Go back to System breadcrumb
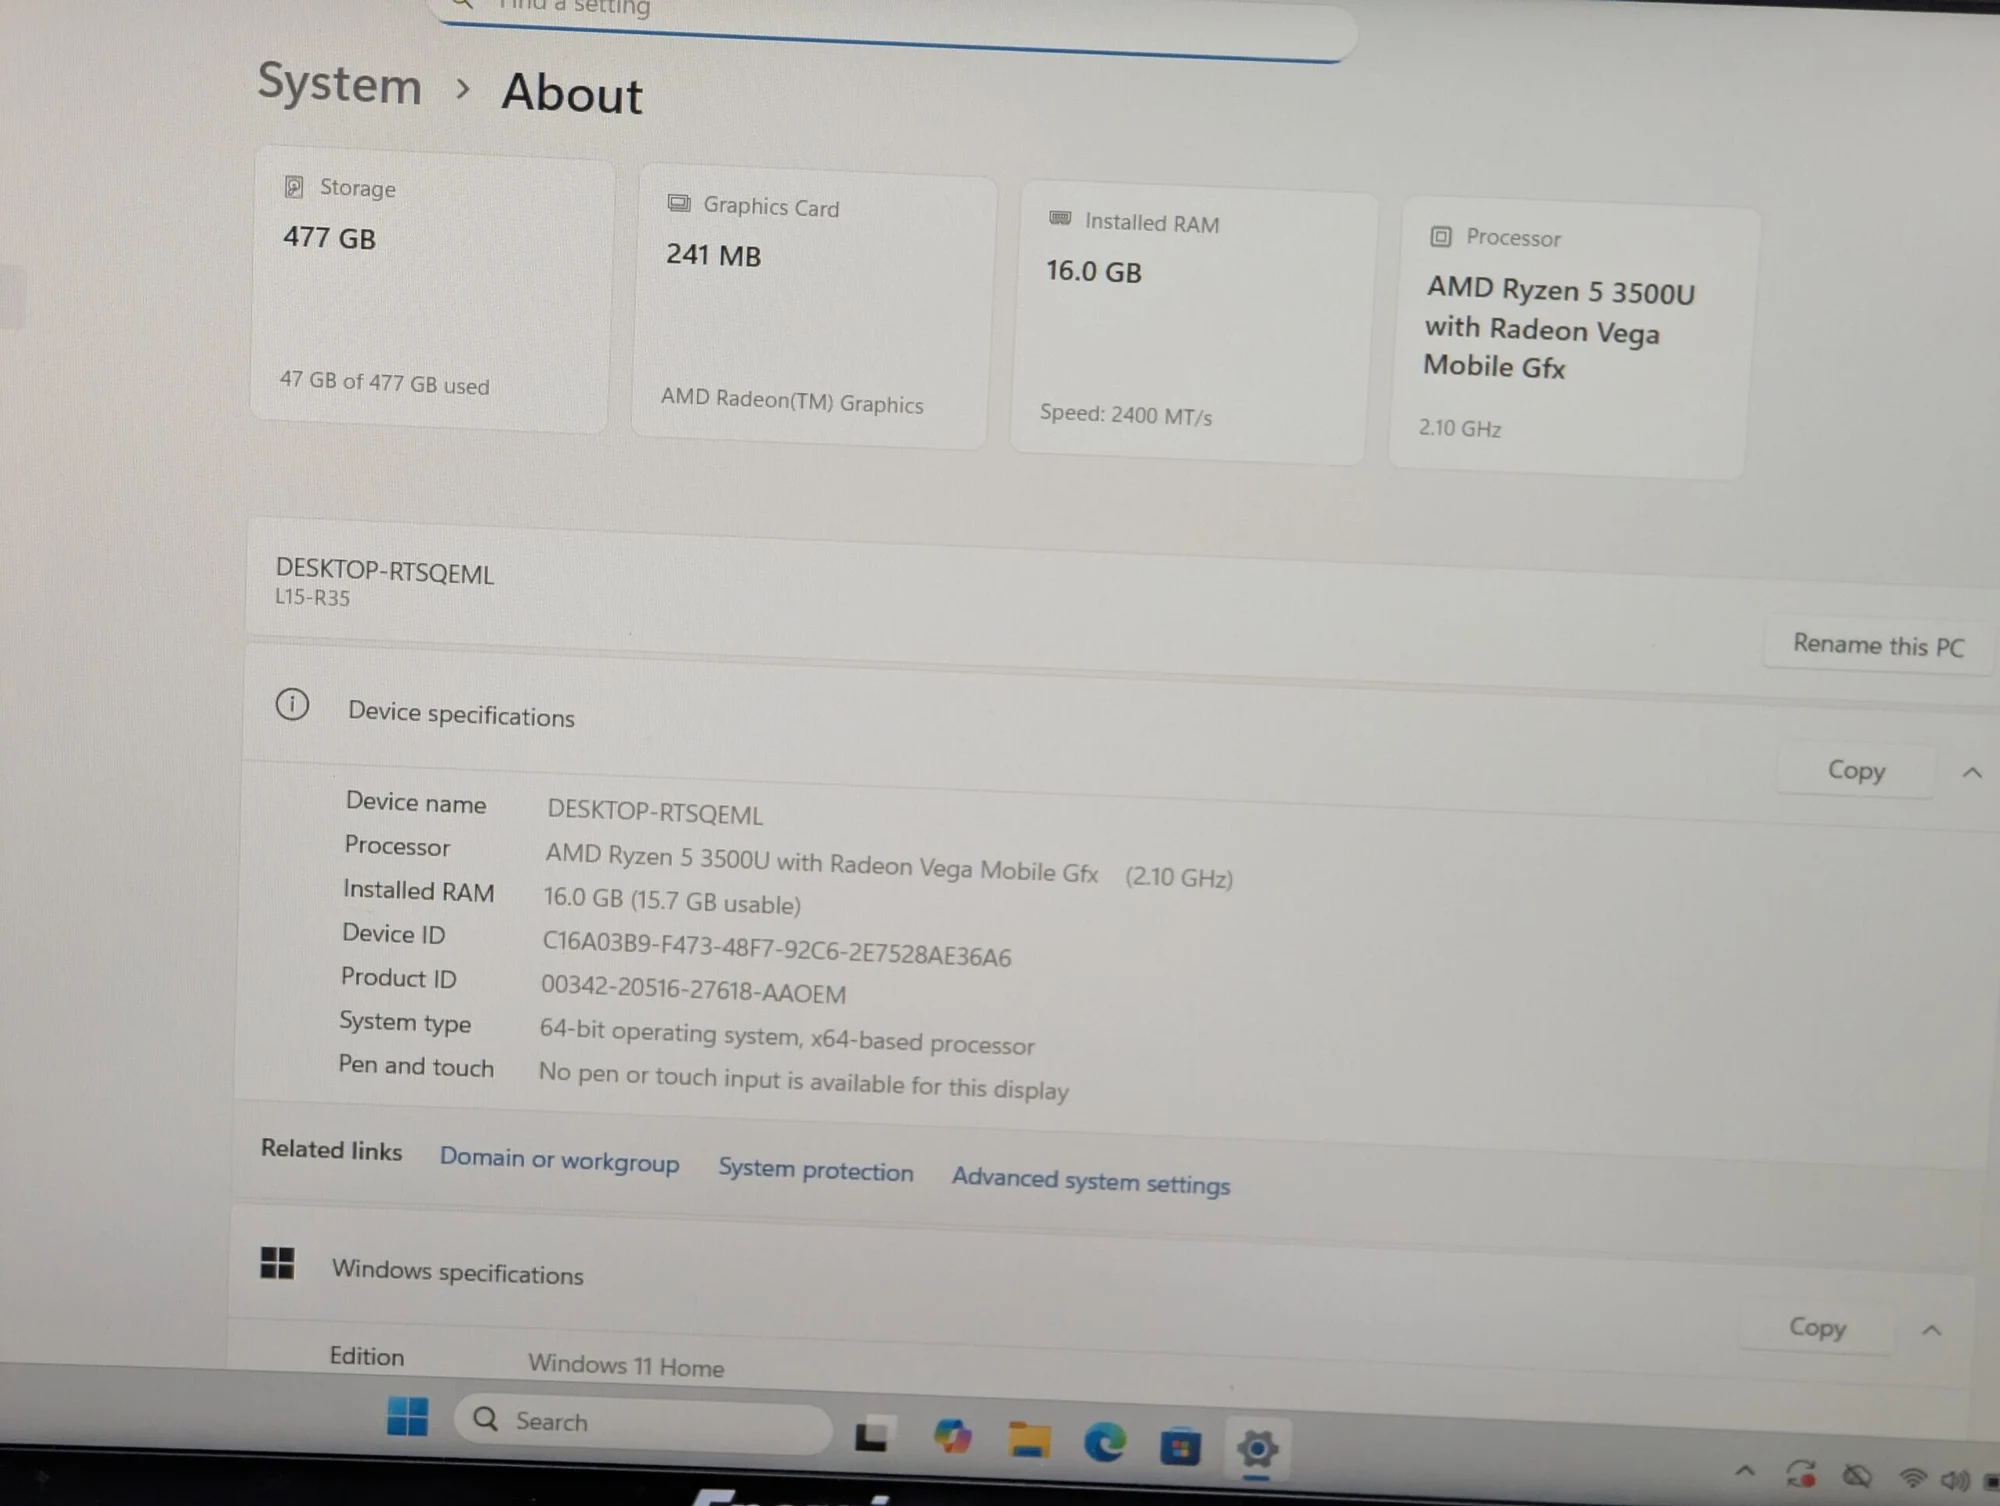Screen dimensions: 2000x1506 coord(340,83)
